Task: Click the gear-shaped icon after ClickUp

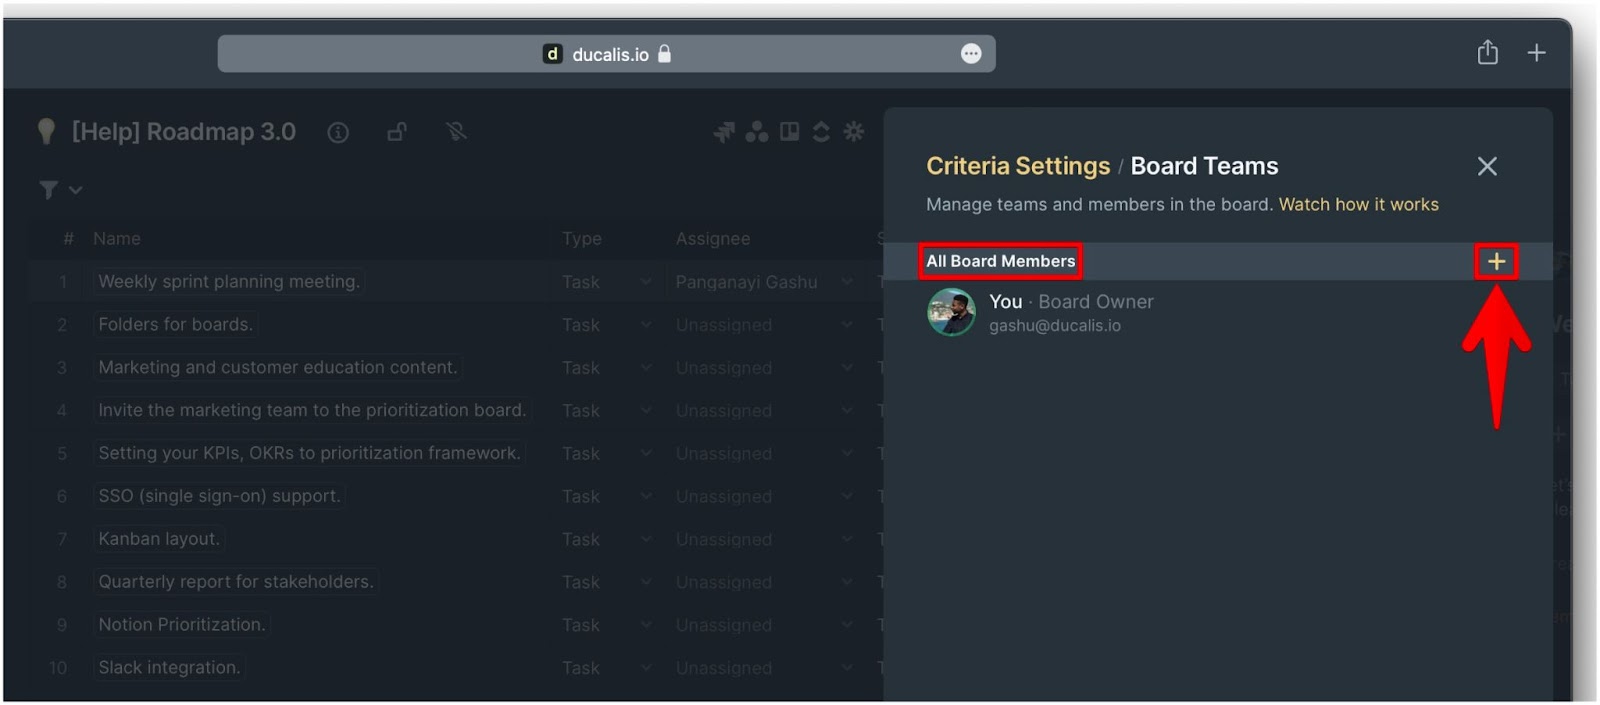Action: pos(854,132)
